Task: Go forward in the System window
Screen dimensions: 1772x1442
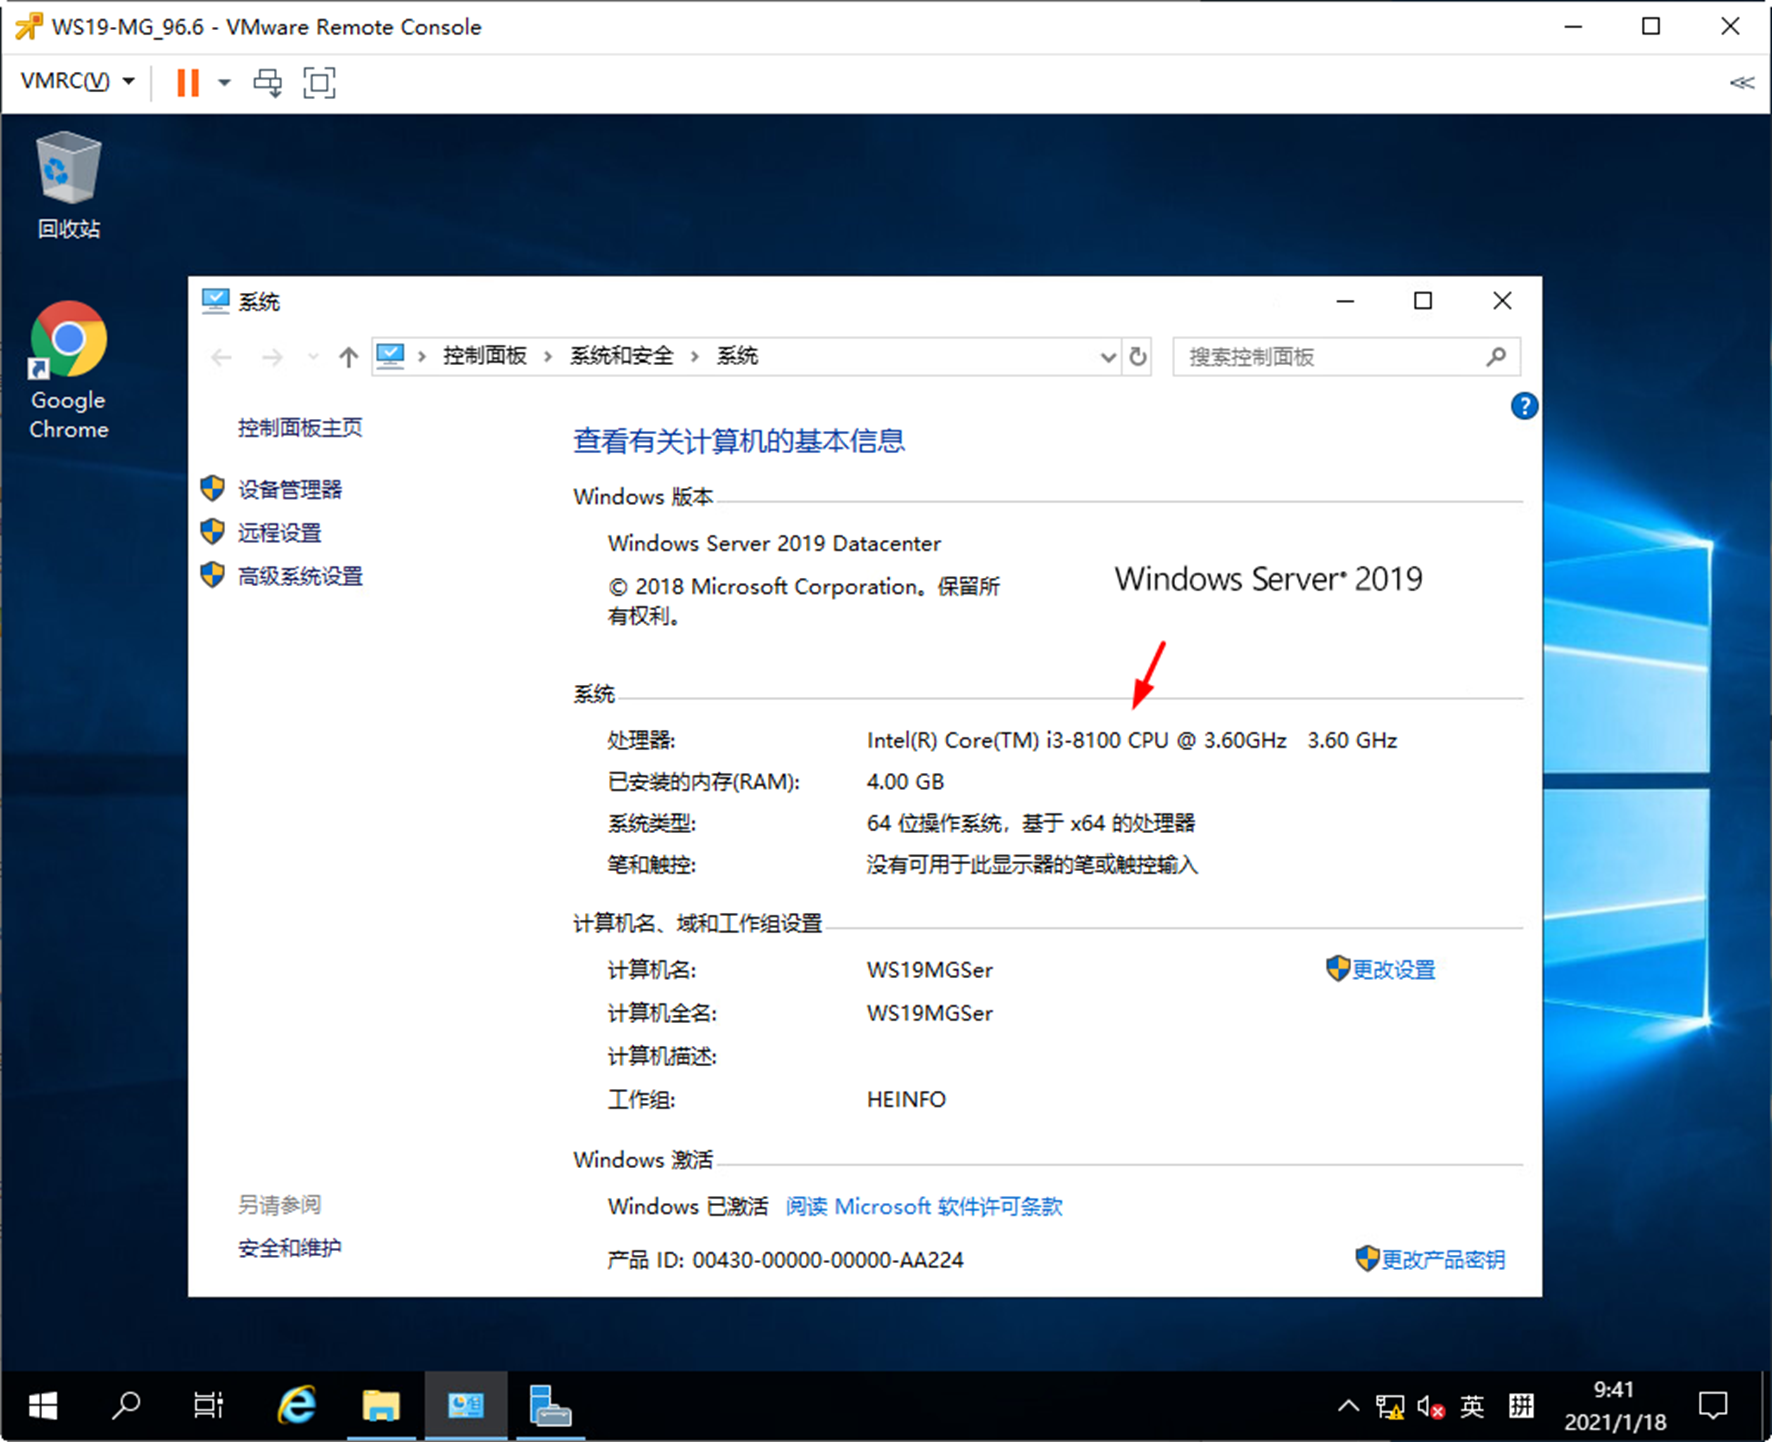Action: (x=272, y=357)
